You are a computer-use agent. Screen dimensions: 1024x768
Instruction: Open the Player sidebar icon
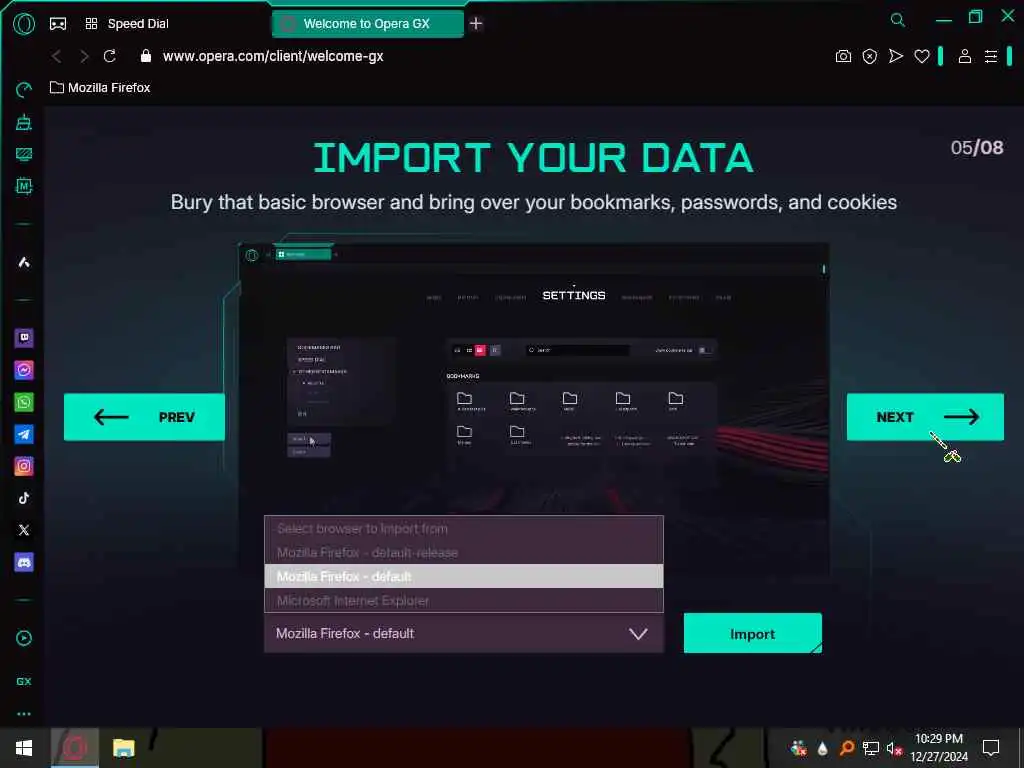click(24, 638)
